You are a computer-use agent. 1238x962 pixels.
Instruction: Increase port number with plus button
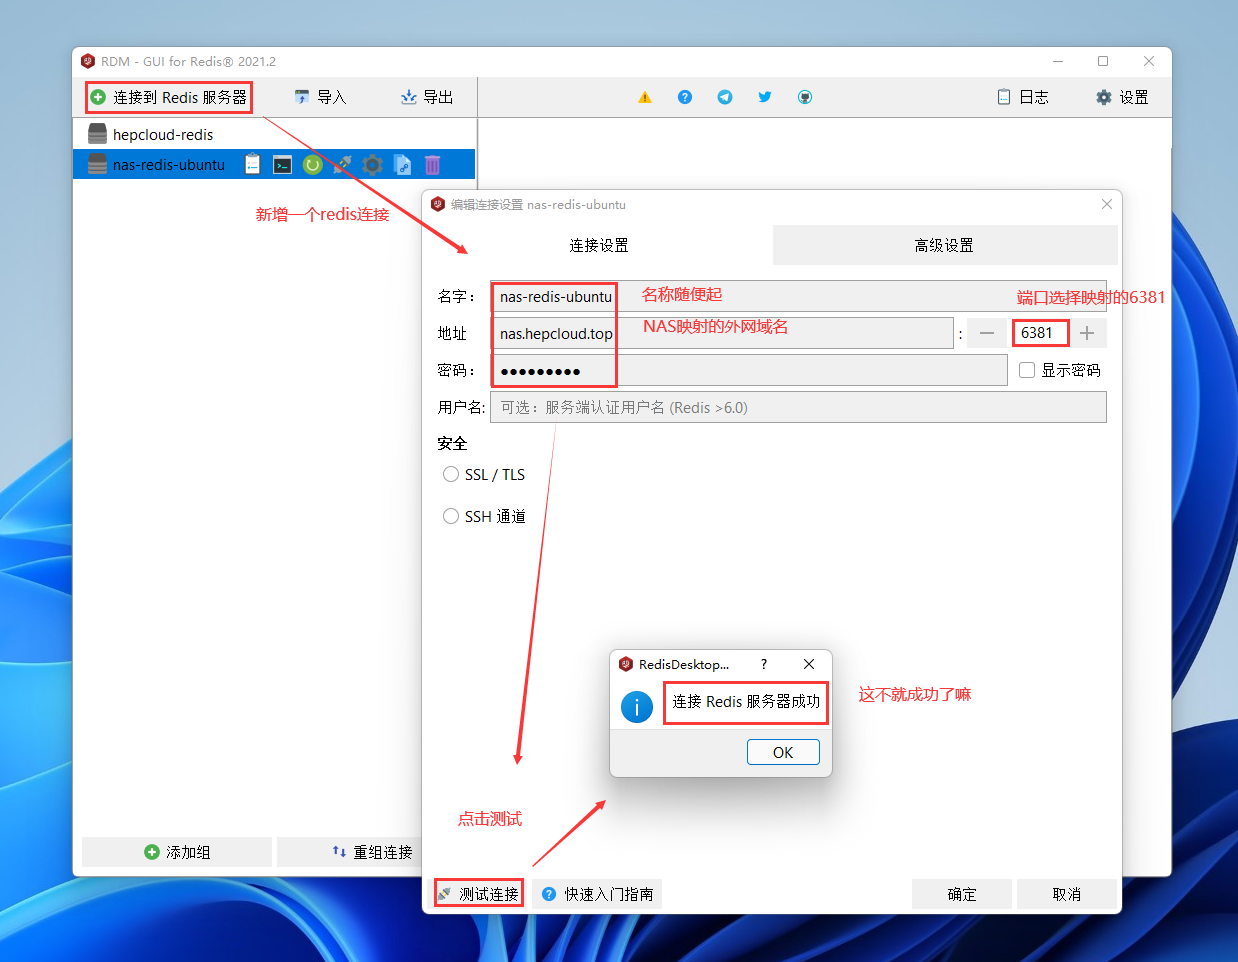(x=1087, y=333)
